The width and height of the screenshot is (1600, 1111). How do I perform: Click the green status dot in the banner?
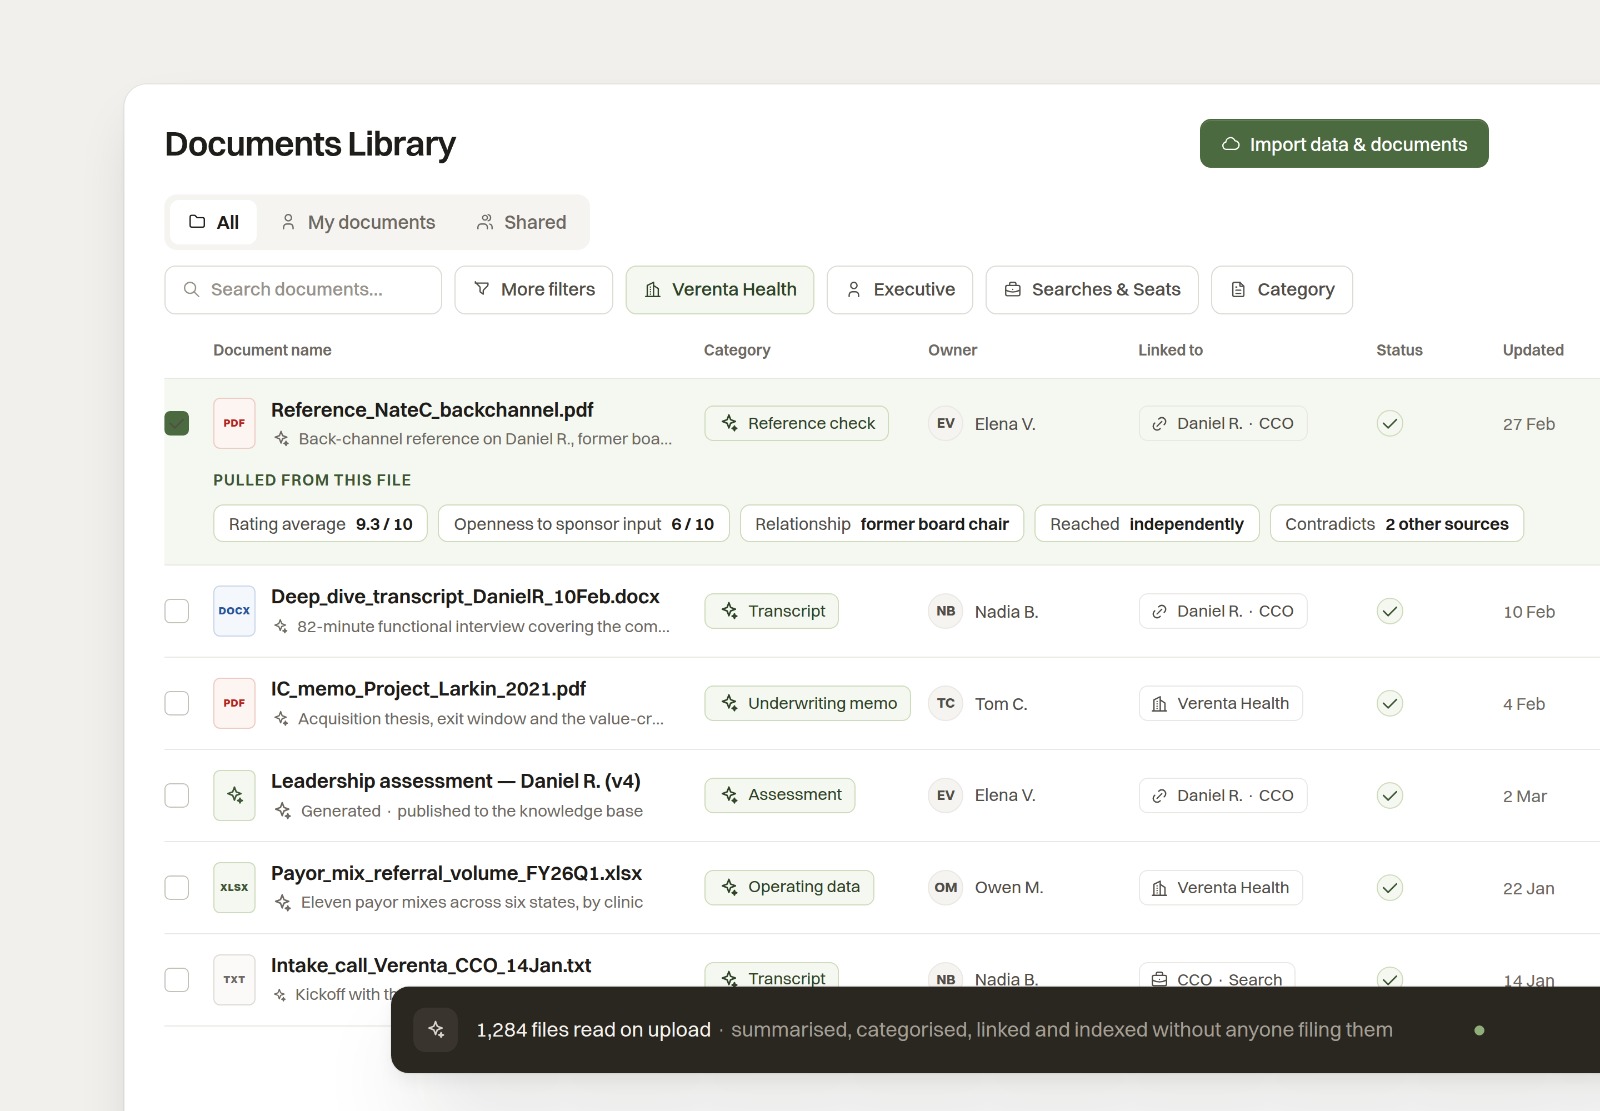[x=1479, y=1030]
